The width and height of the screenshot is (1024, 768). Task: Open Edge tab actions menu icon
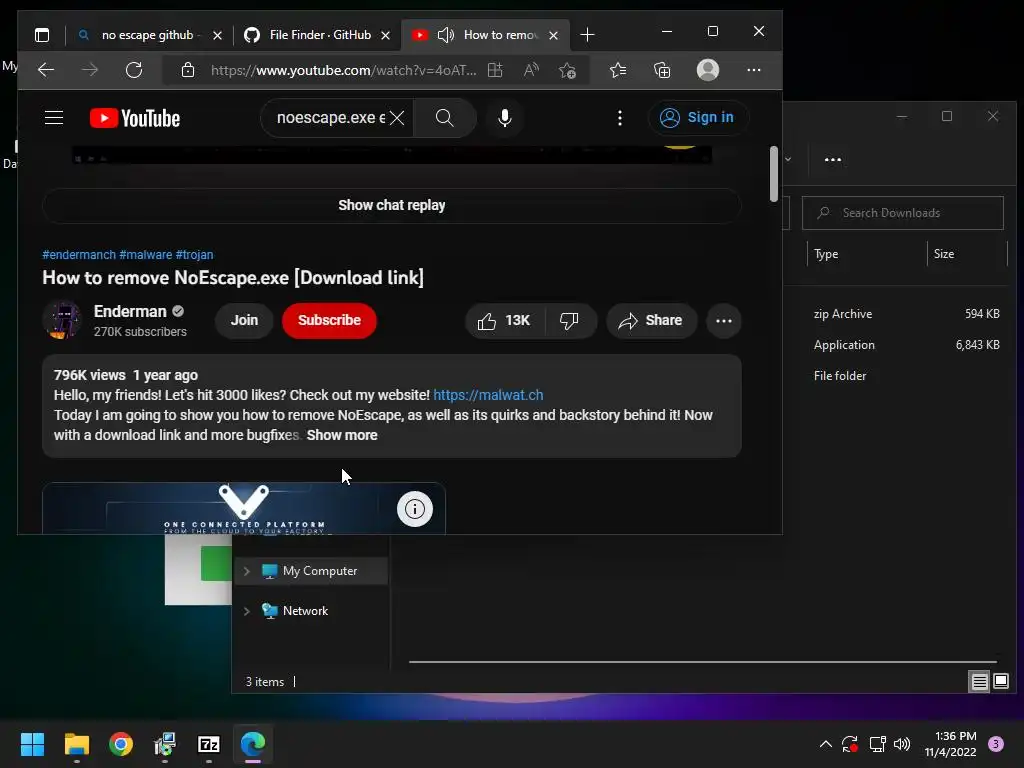[x=42, y=35]
